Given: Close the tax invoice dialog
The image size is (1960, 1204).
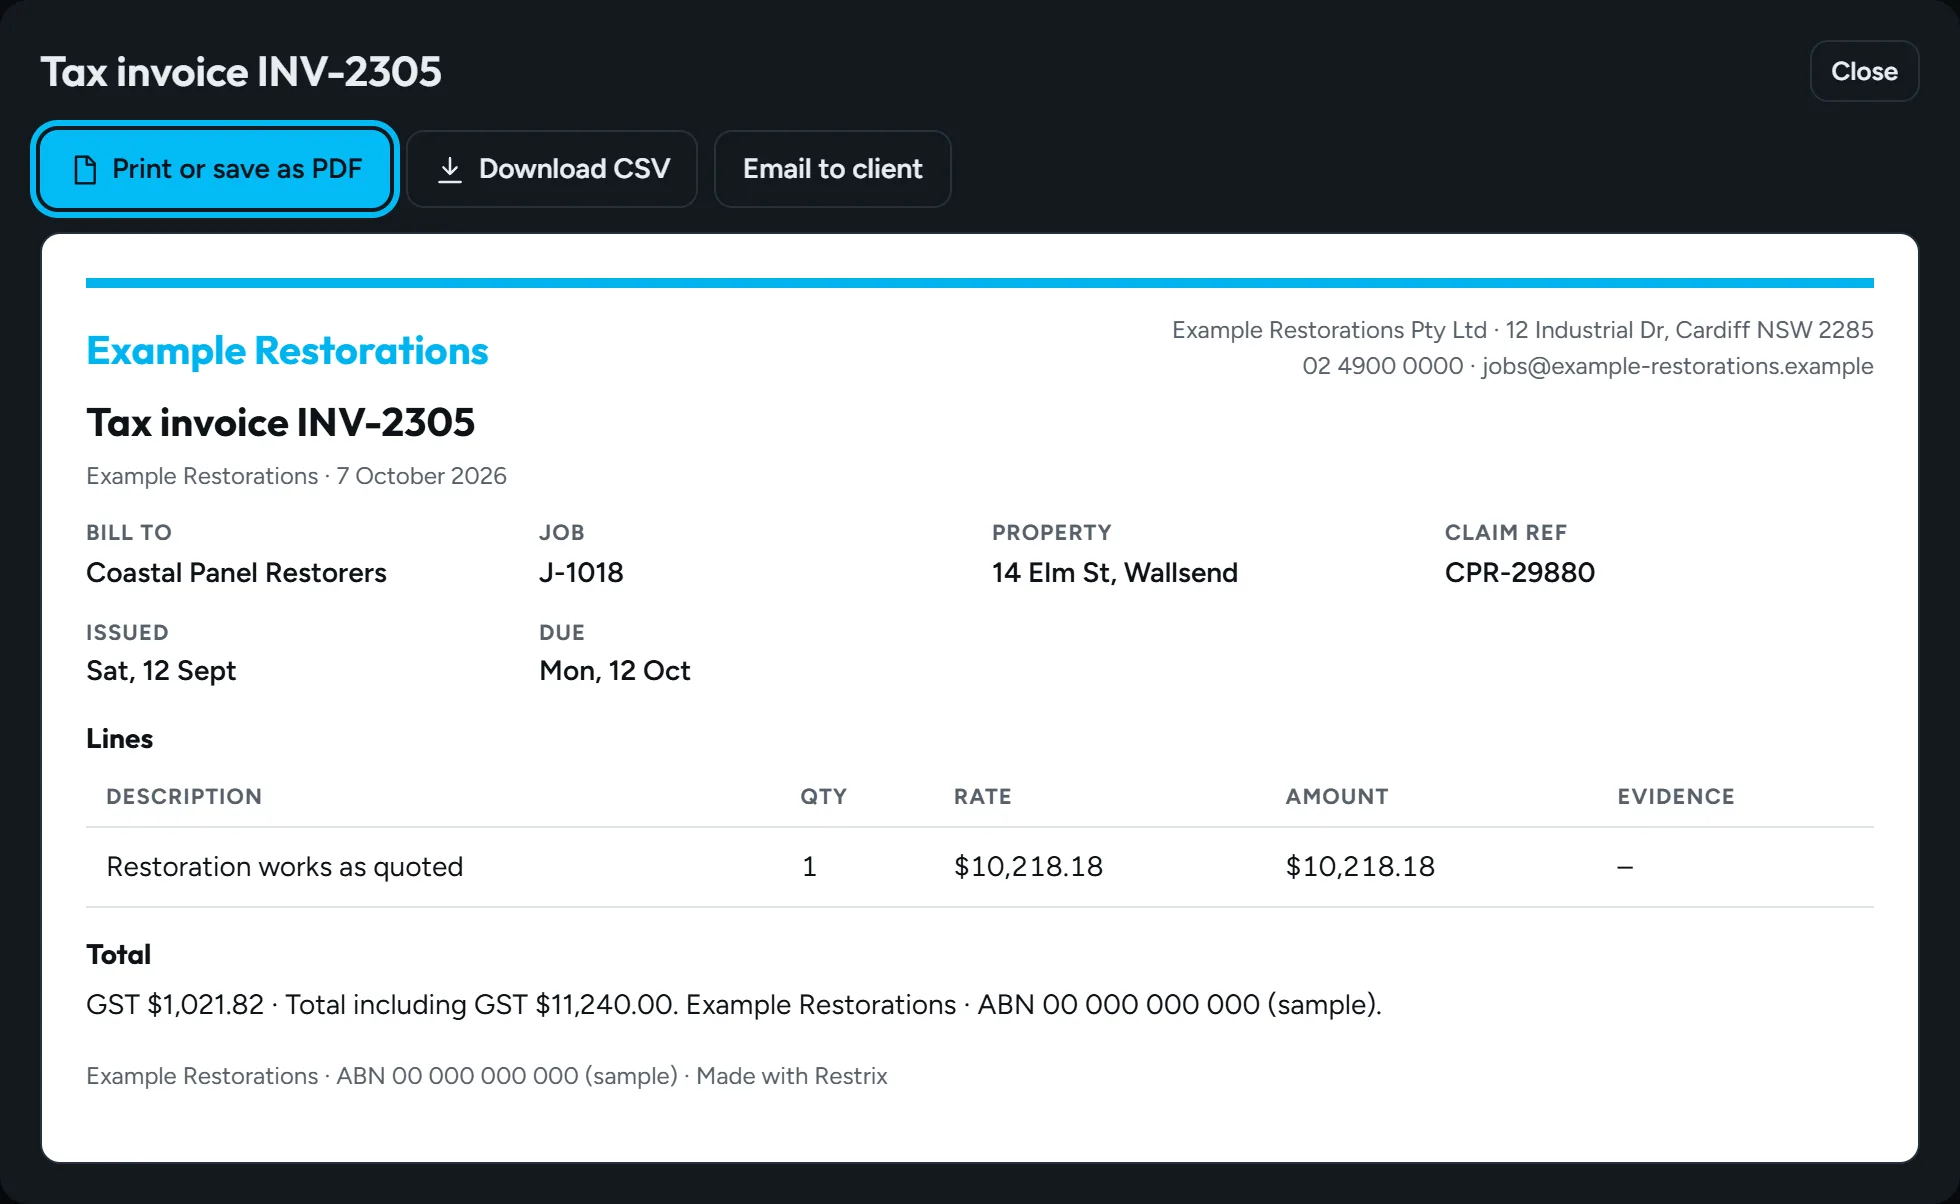Looking at the screenshot, I should click(1864, 71).
